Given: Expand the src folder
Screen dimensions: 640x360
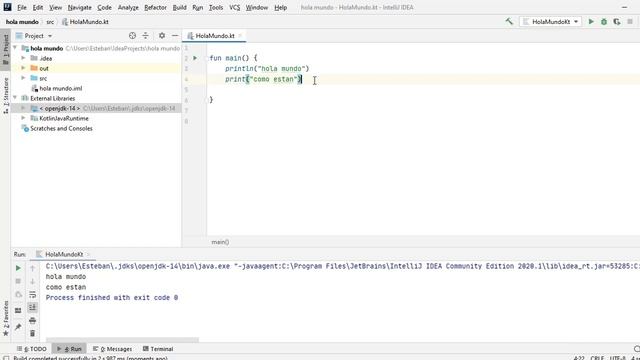Looking at the screenshot, I should pyautogui.click(x=23, y=78).
